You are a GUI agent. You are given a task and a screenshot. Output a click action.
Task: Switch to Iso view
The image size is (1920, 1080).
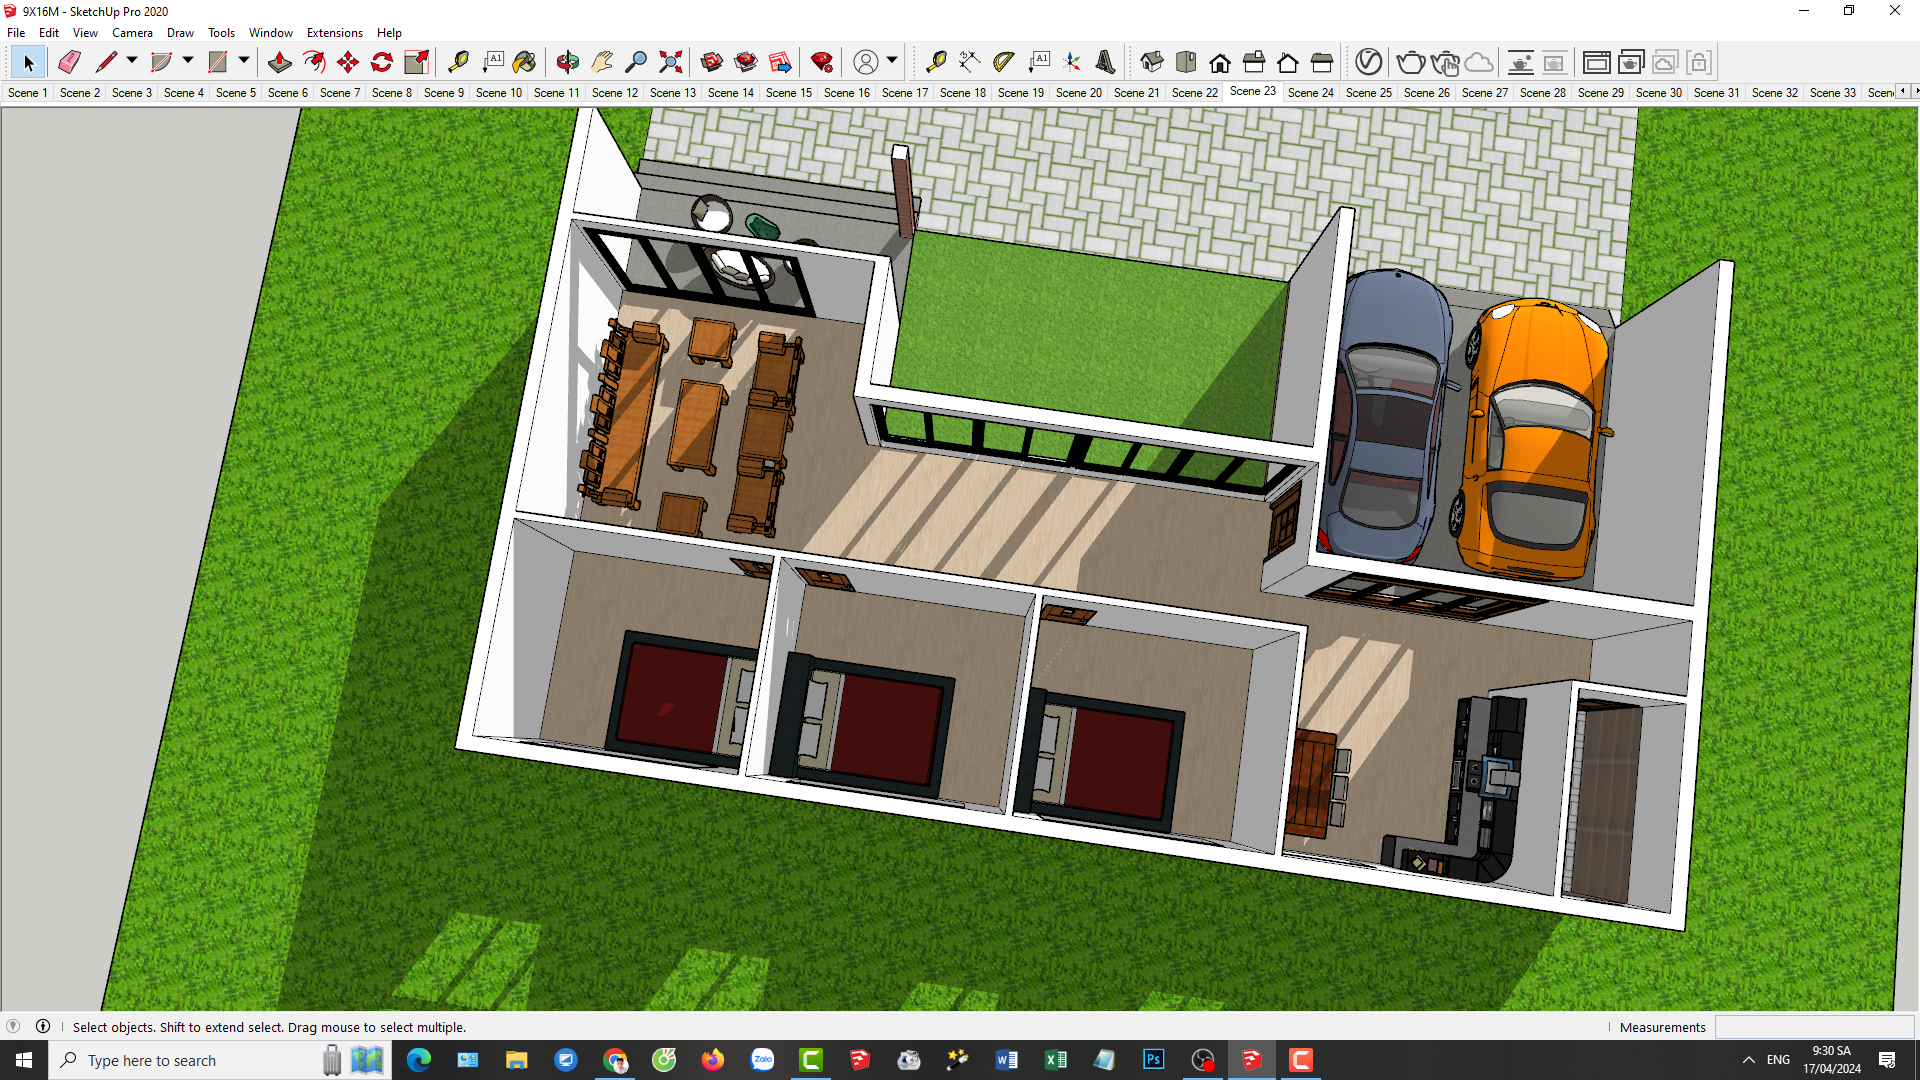point(1152,62)
